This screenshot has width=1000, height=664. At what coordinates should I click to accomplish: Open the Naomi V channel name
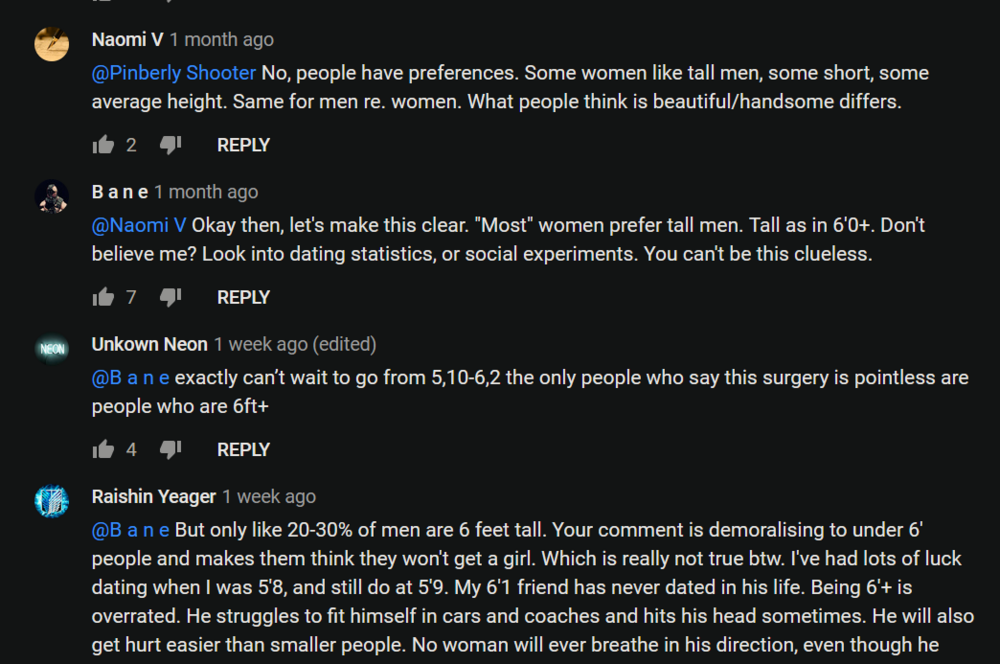pos(127,40)
